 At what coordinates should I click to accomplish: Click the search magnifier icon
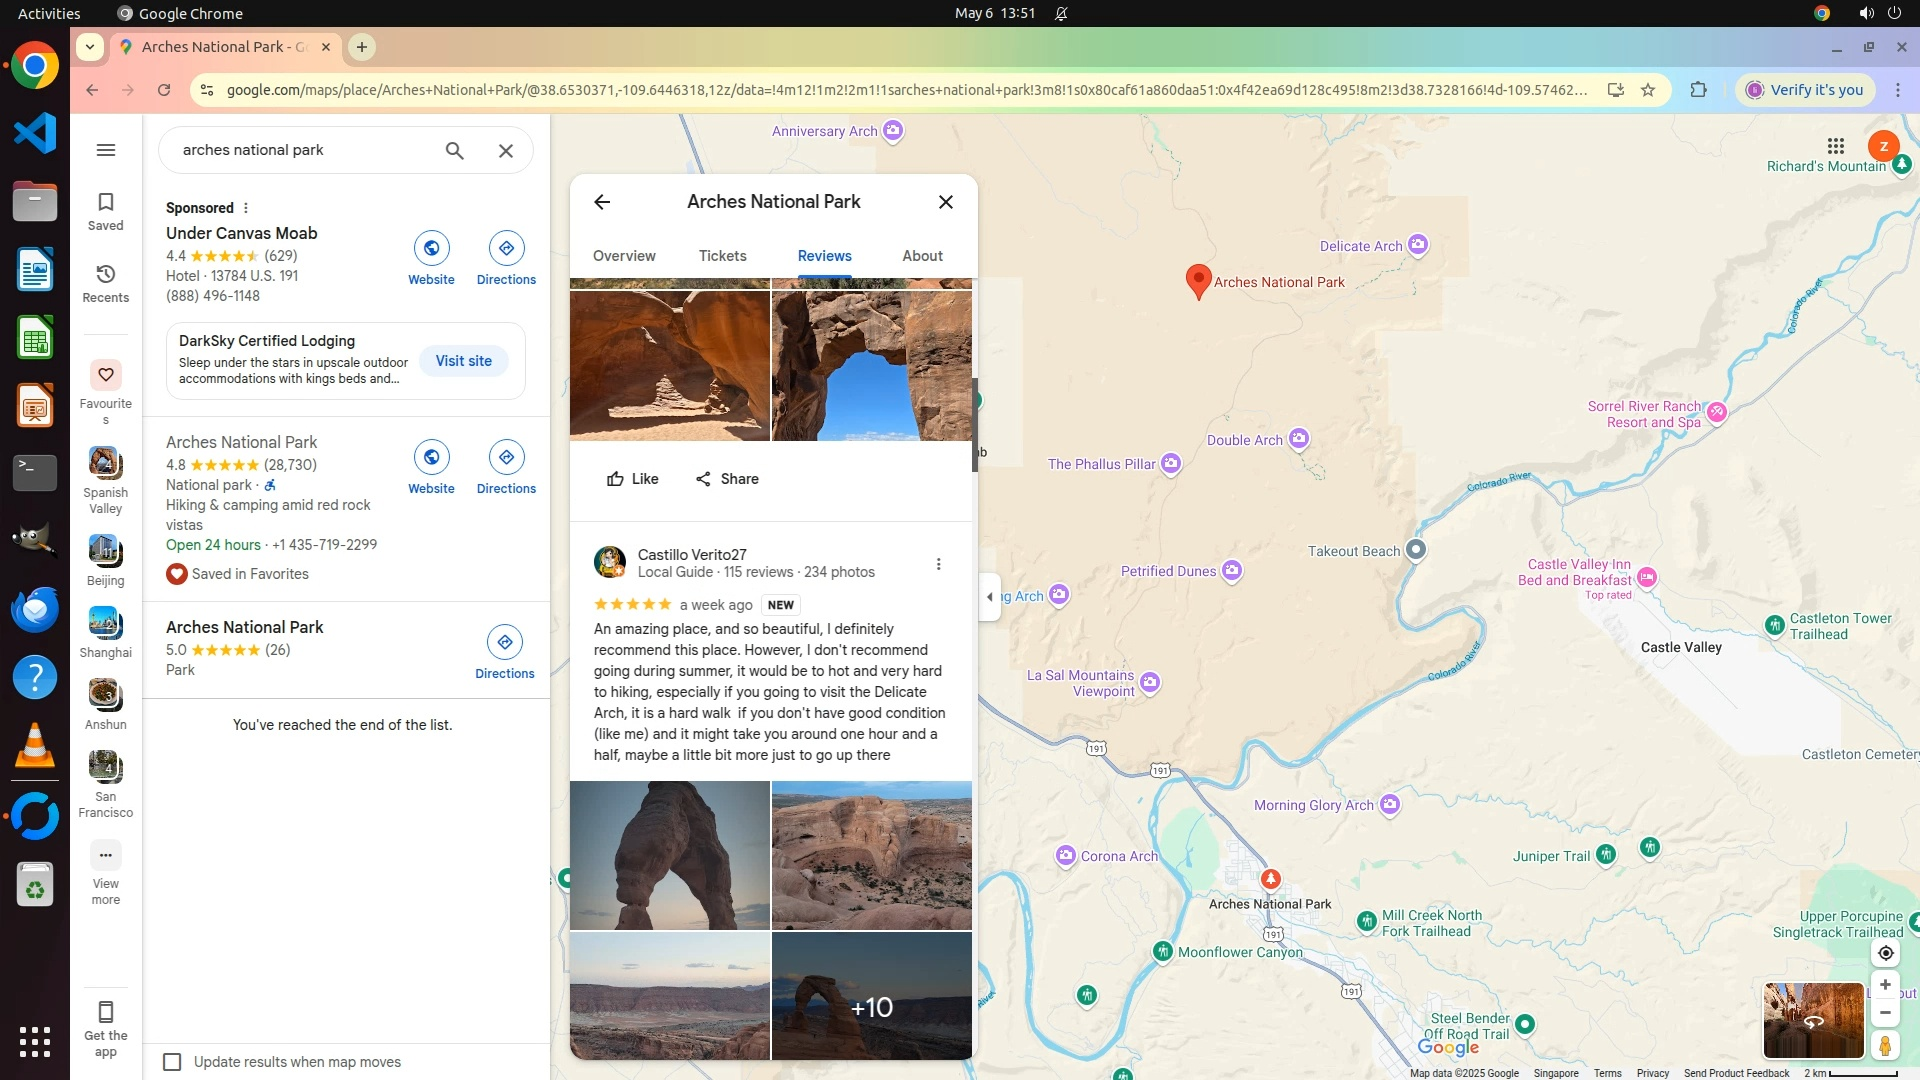[x=454, y=150]
